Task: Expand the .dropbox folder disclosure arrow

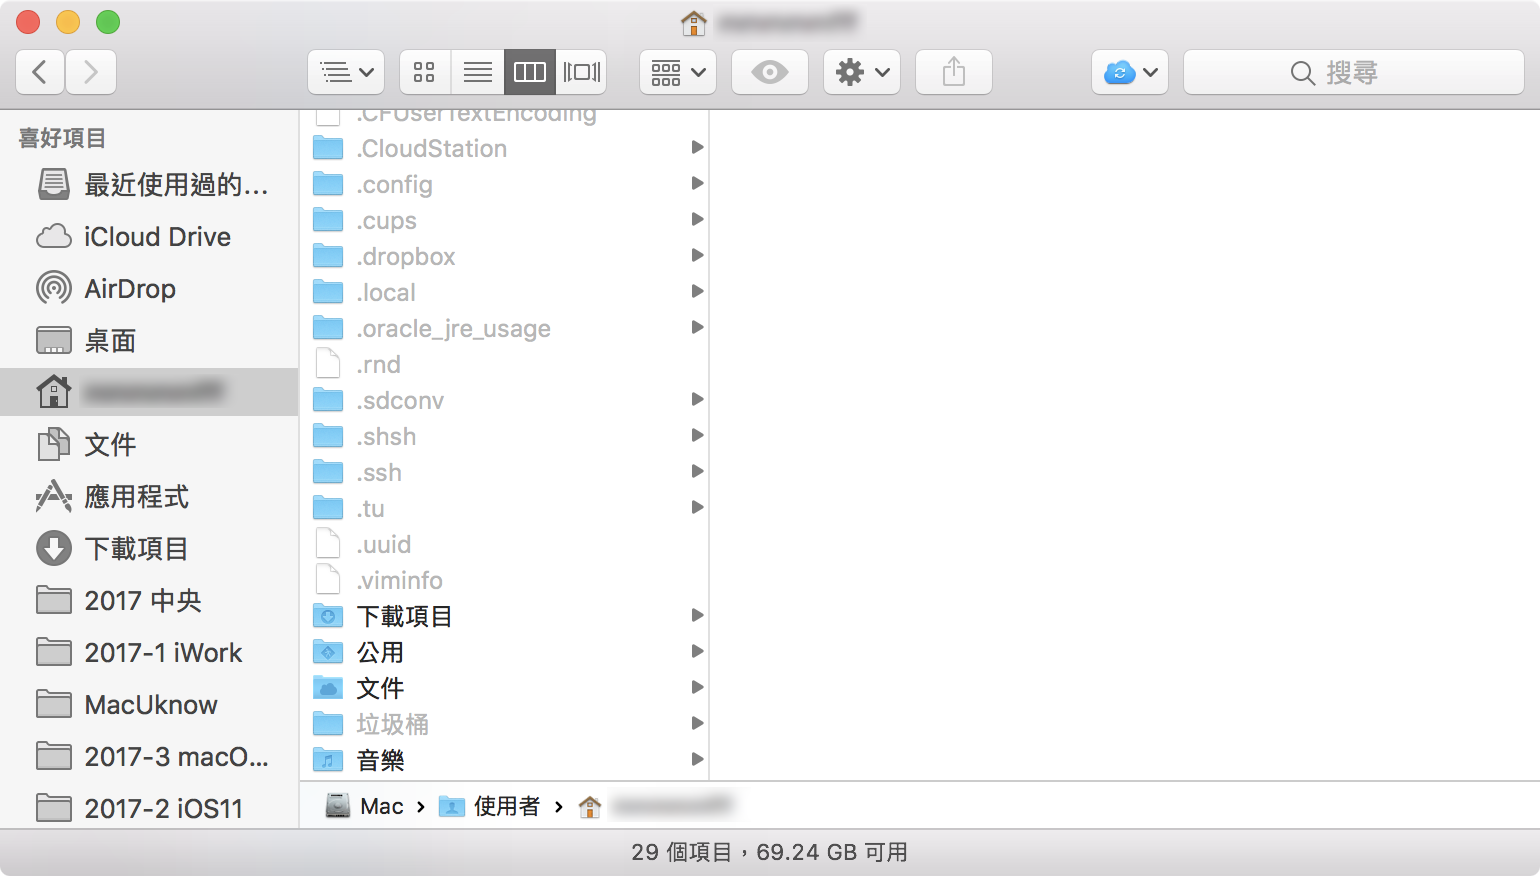Action: tap(697, 255)
